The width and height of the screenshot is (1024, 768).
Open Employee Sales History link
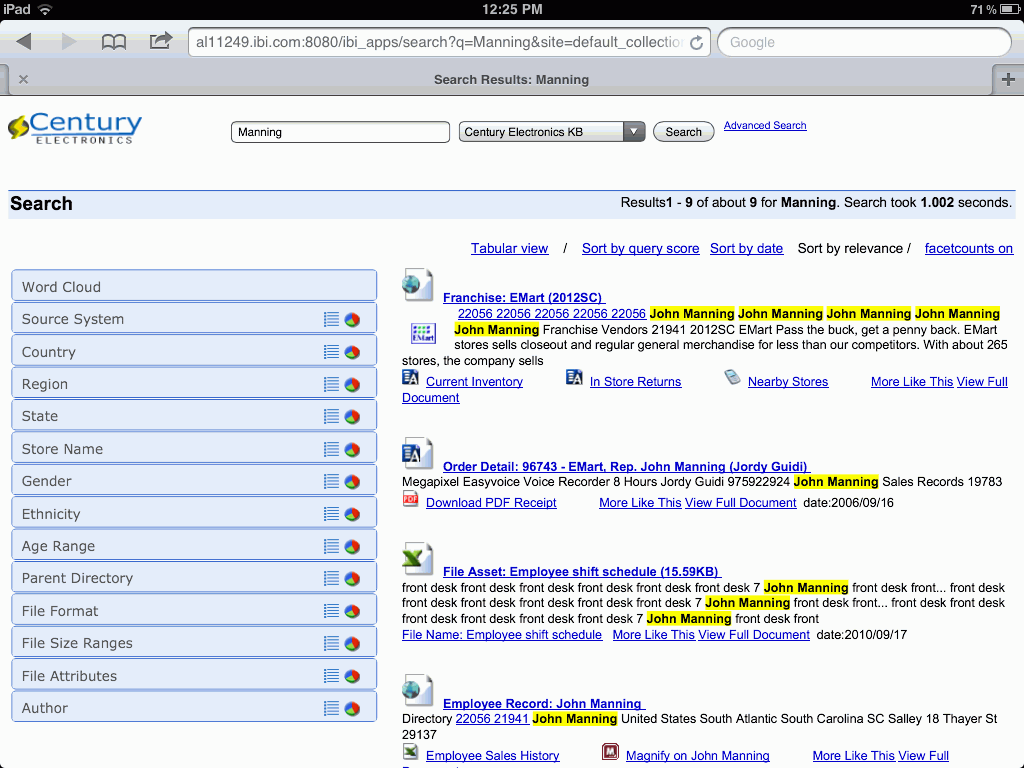click(492, 756)
